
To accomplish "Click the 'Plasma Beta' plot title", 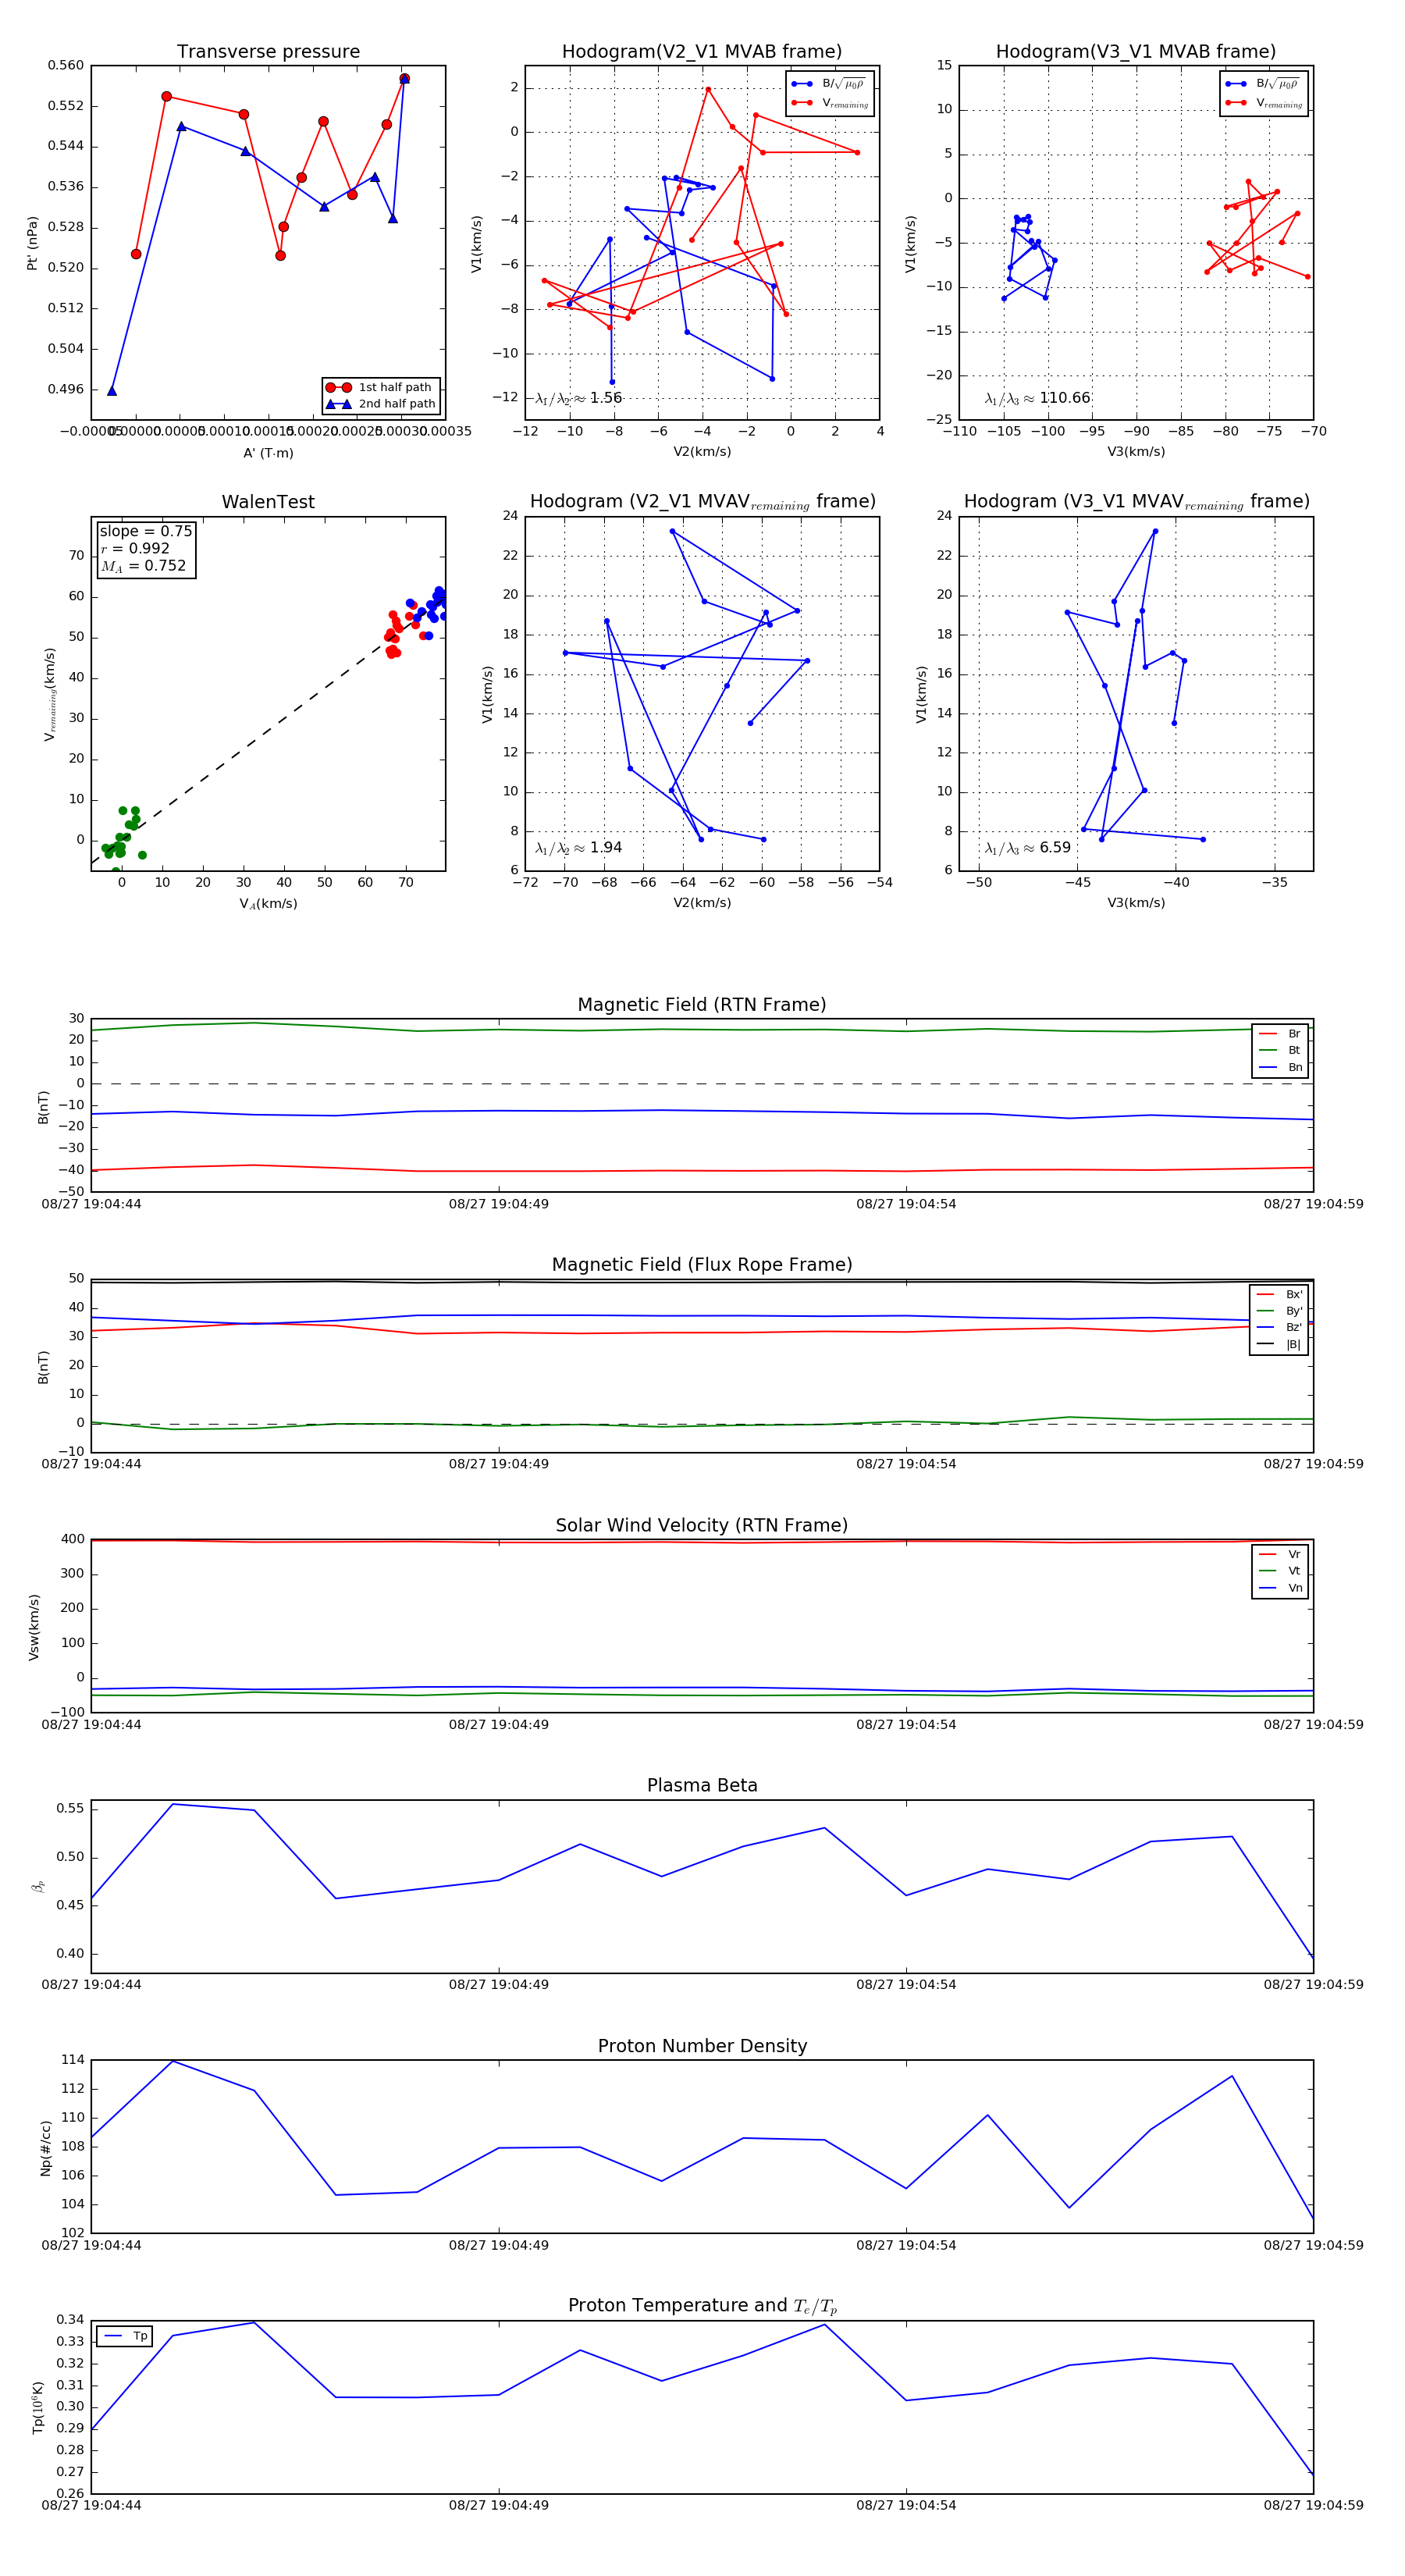I will pos(702,1785).
